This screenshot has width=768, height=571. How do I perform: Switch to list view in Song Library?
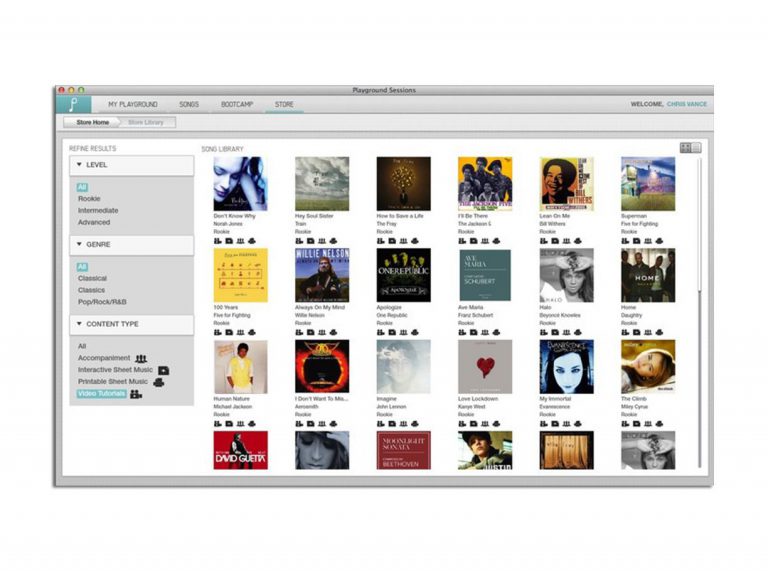(x=696, y=147)
